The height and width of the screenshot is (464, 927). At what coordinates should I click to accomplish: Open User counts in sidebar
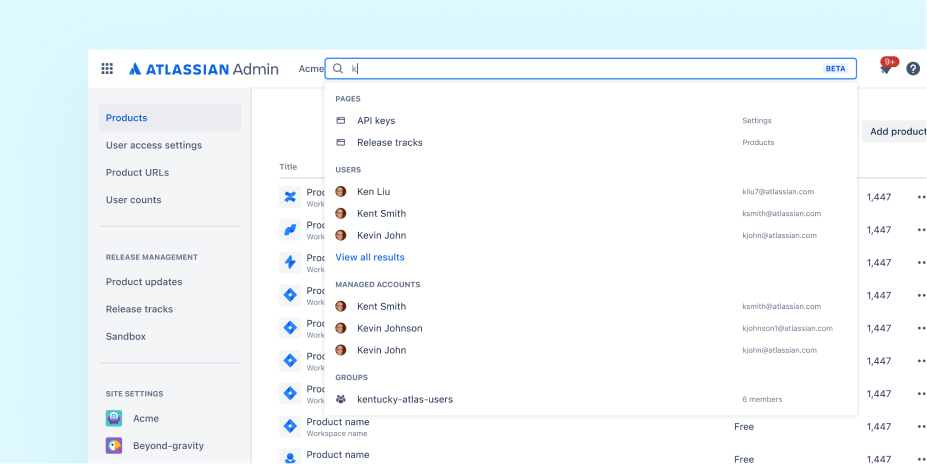(x=134, y=200)
